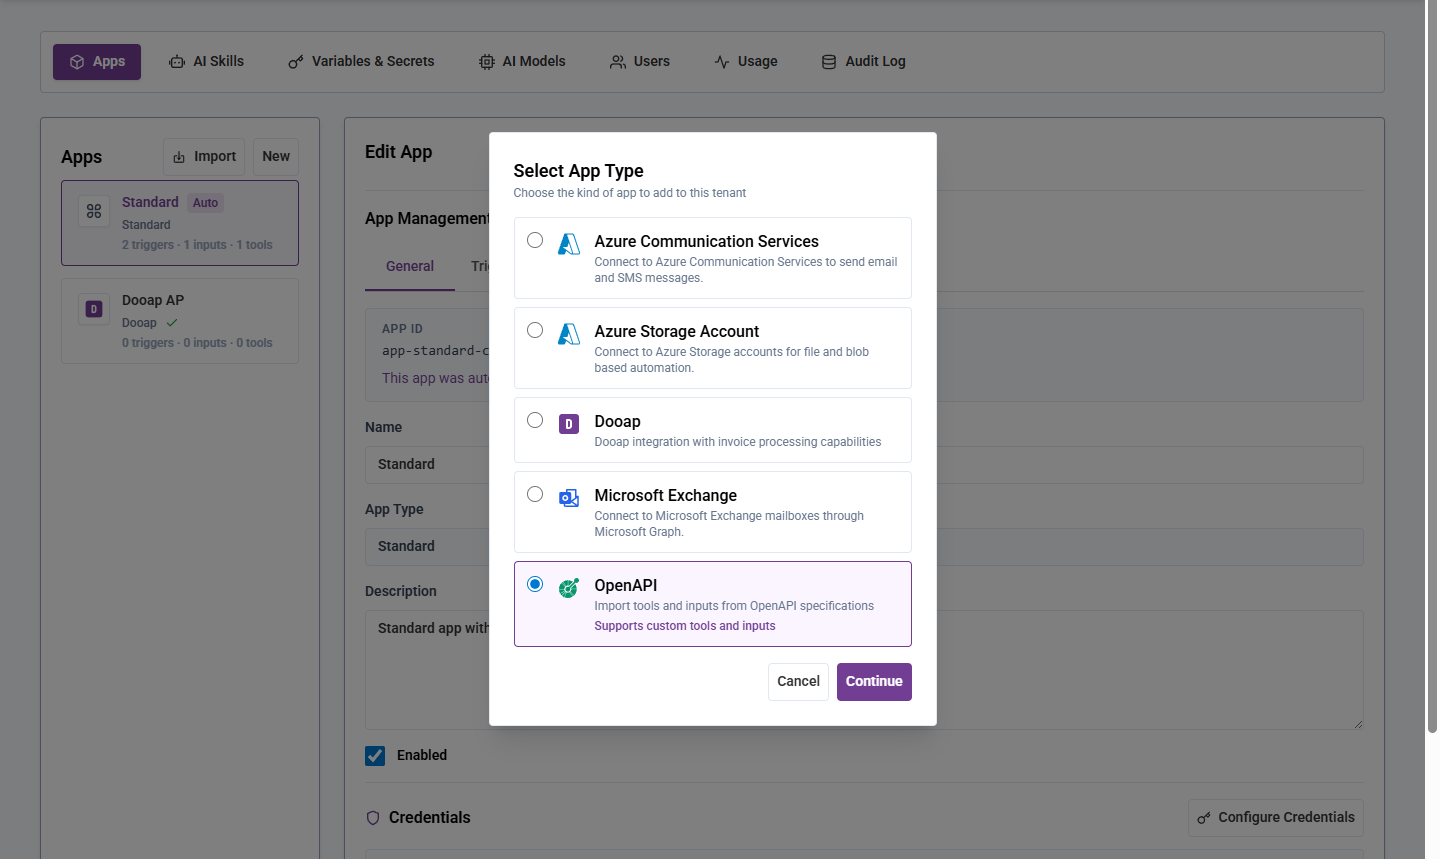The width and height of the screenshot is (1440, 859).
Task: Click the purple Dooap logo in the dialog
Action: 569,424
